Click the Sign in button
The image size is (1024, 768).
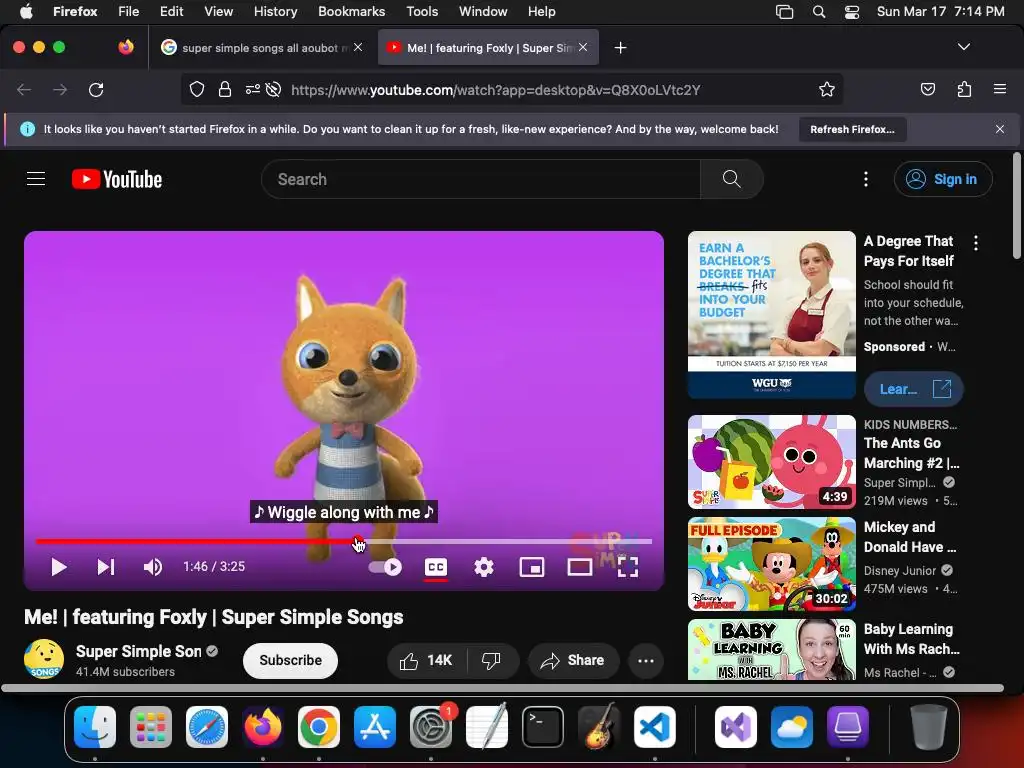click(x=943, y=179)
